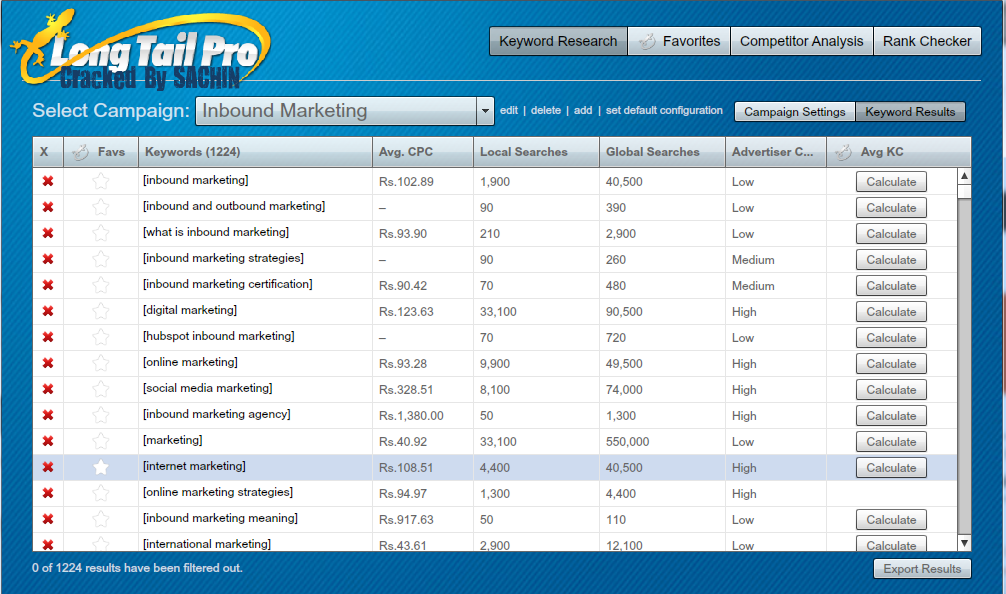Sort by Global Searches column header
This screenshot has width=1006, height=594.
tap(662, 152)
